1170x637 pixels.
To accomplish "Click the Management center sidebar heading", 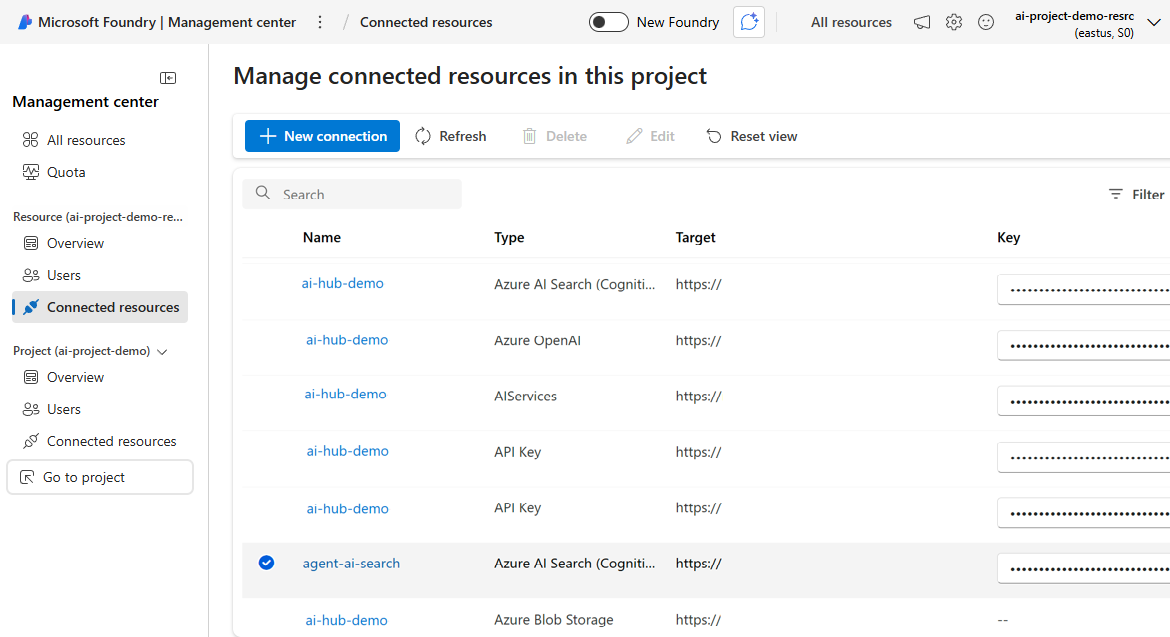I will (x=85, y=101).
